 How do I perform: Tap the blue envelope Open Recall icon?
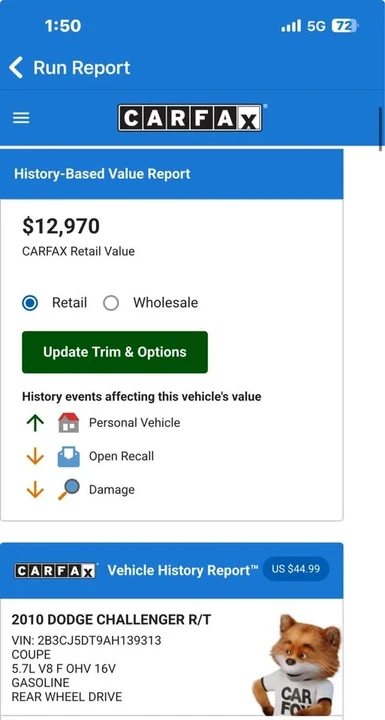pos(68,456)
